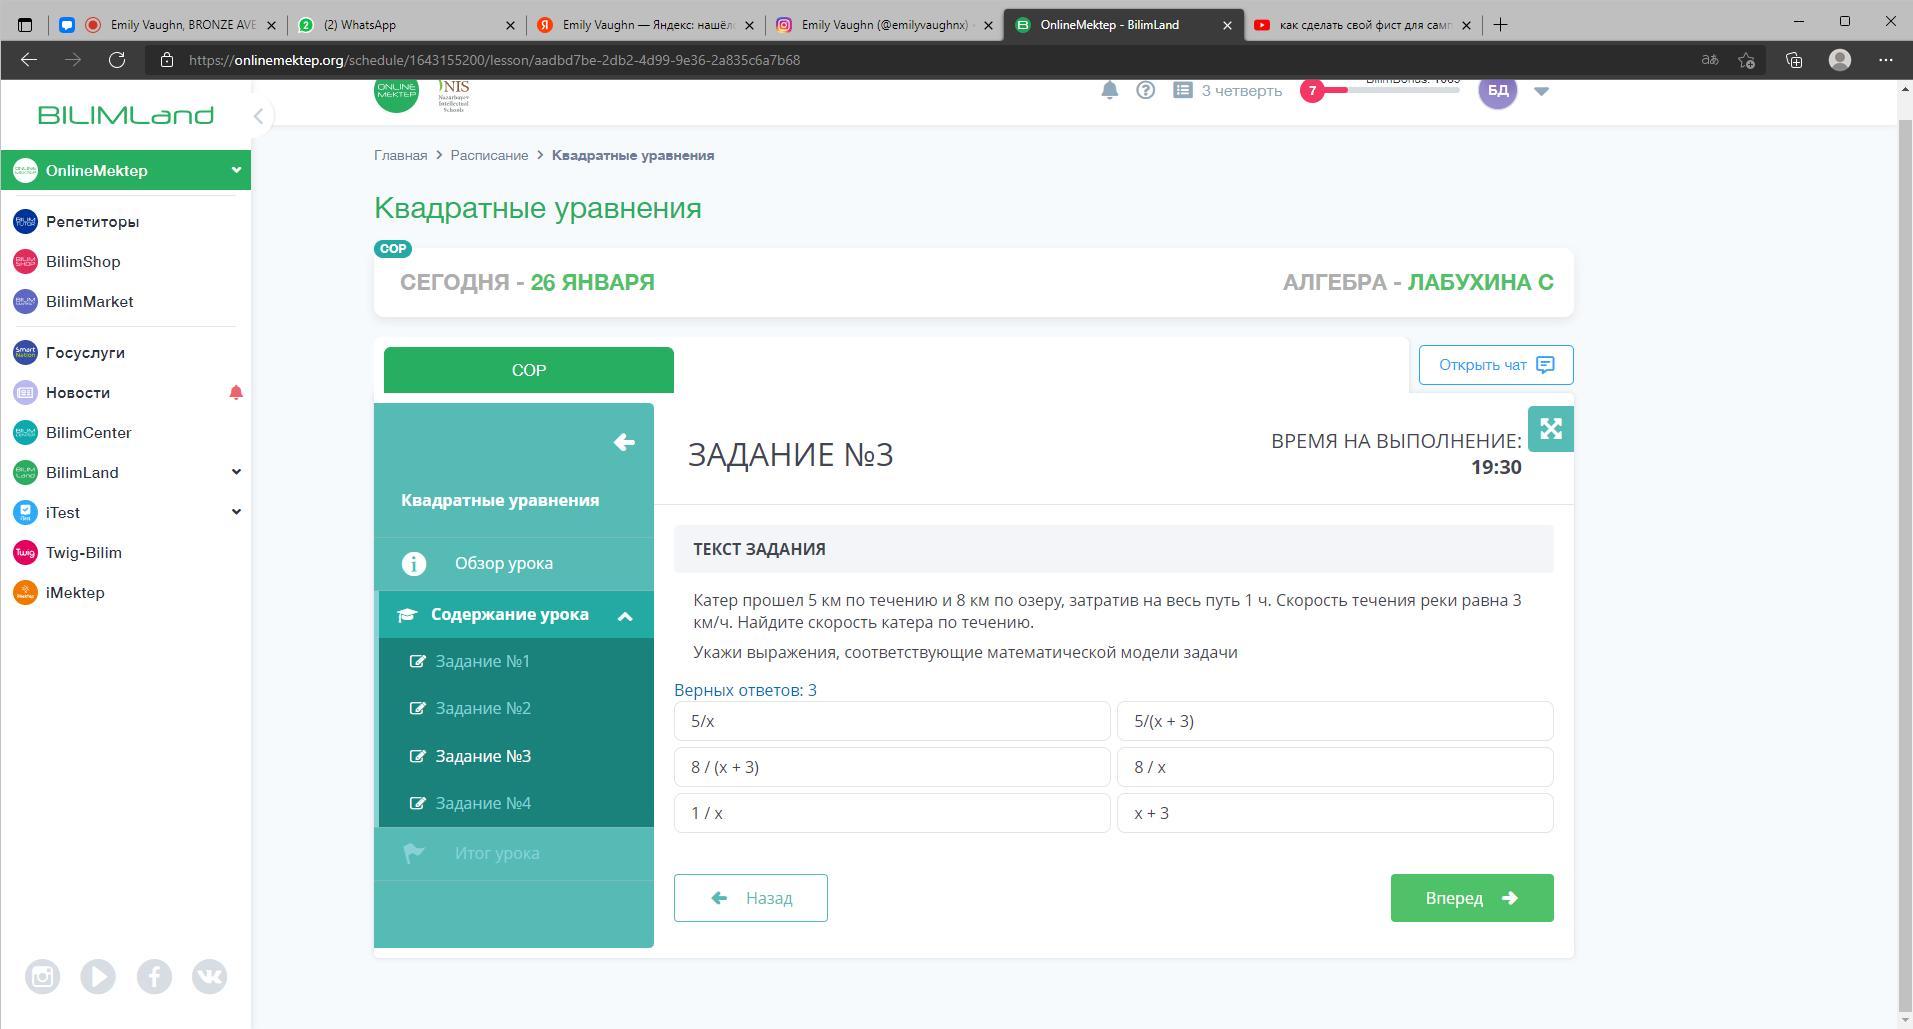
Task: Reload the page
Action: [117, 60]
